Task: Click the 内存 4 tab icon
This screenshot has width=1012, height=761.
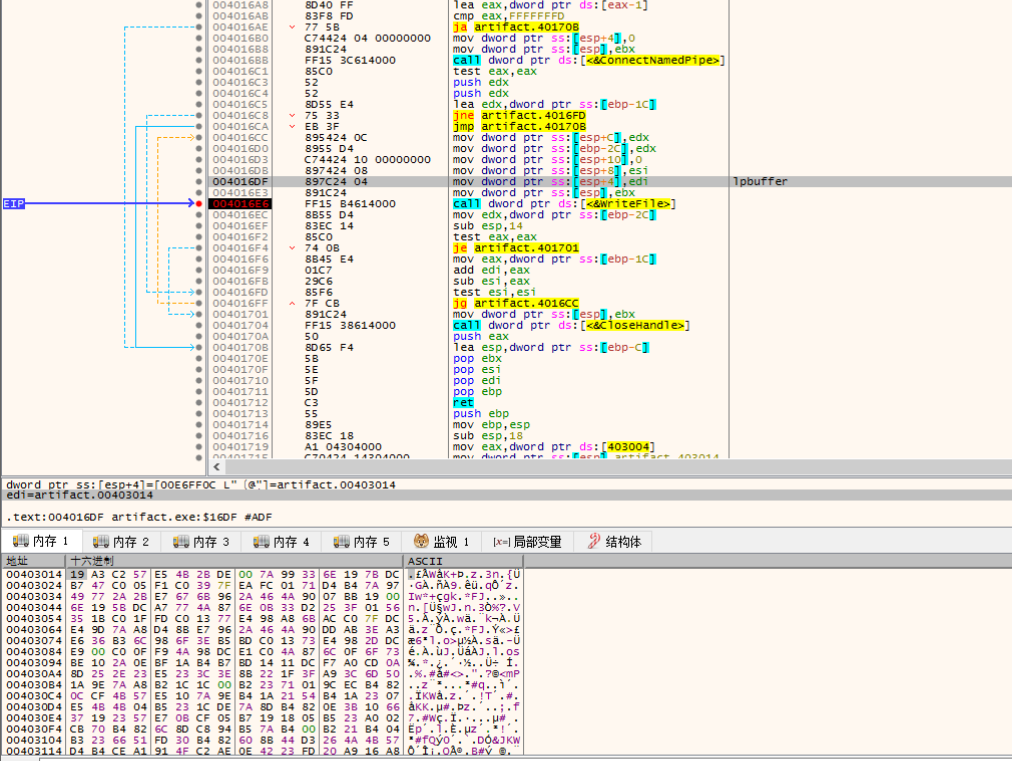Action: pyautogui.click(x=261, y=542)
